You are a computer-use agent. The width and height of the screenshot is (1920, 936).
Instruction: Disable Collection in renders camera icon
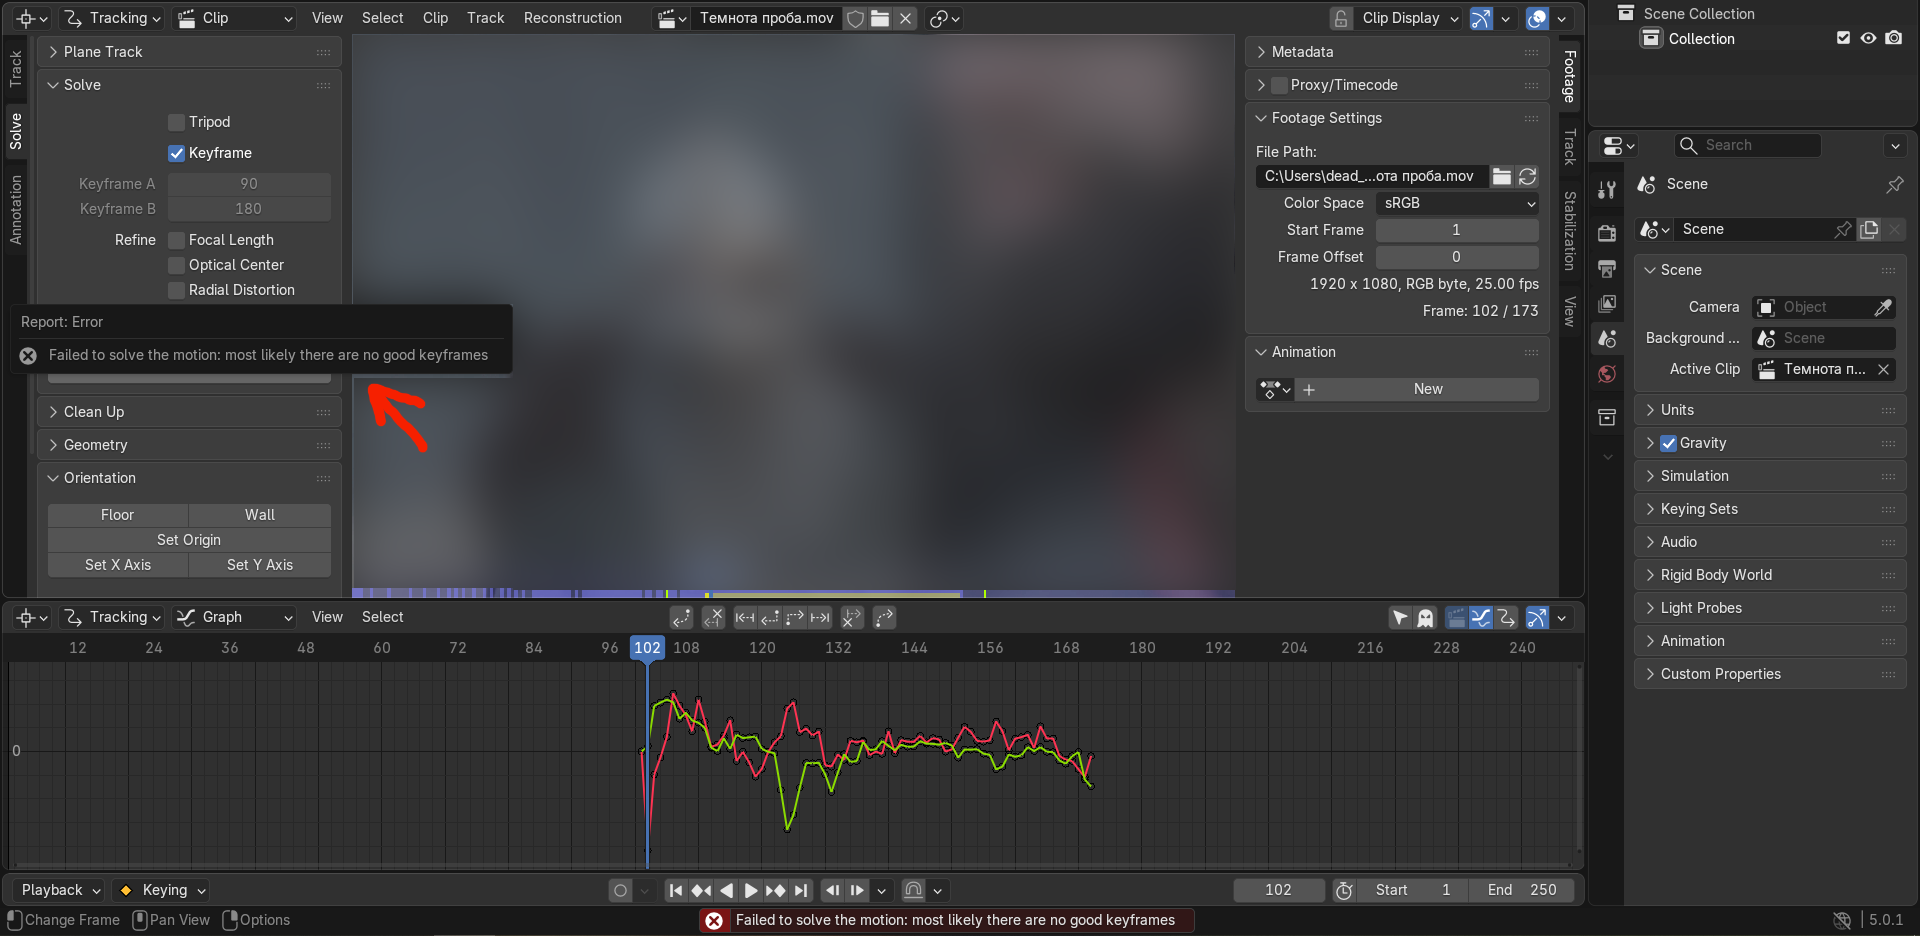pos(1894,38)
